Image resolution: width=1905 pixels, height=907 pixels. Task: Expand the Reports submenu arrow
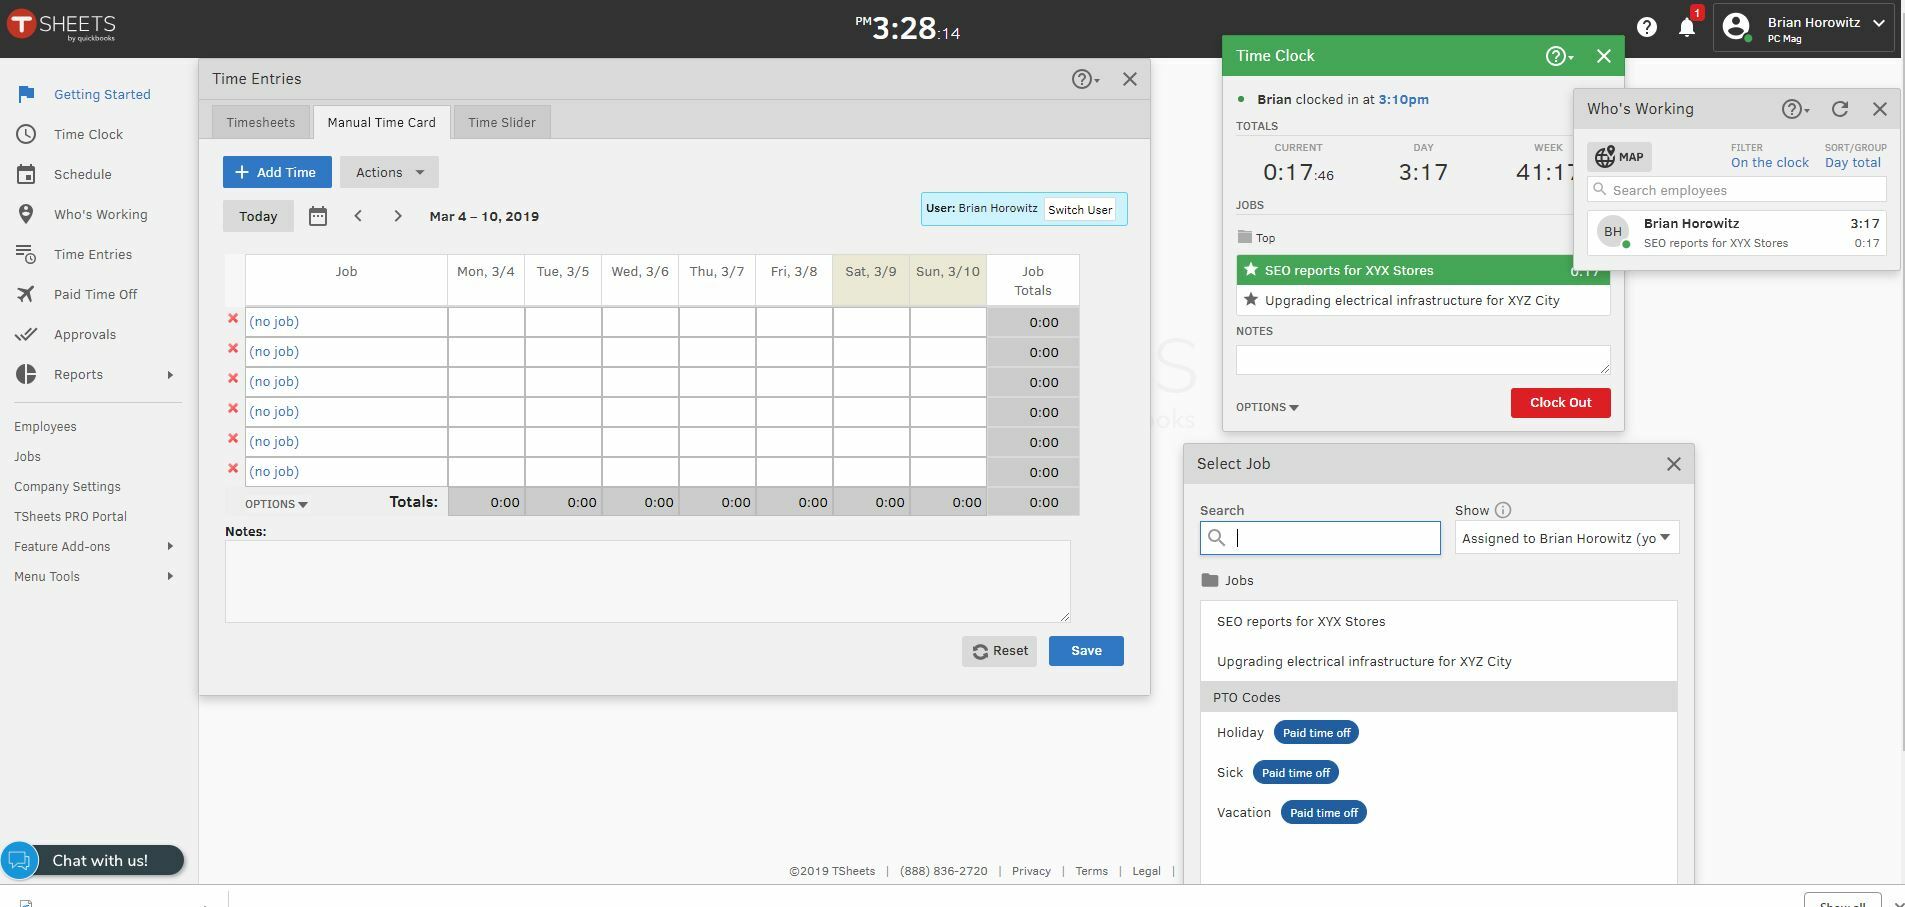coord(170,375)
